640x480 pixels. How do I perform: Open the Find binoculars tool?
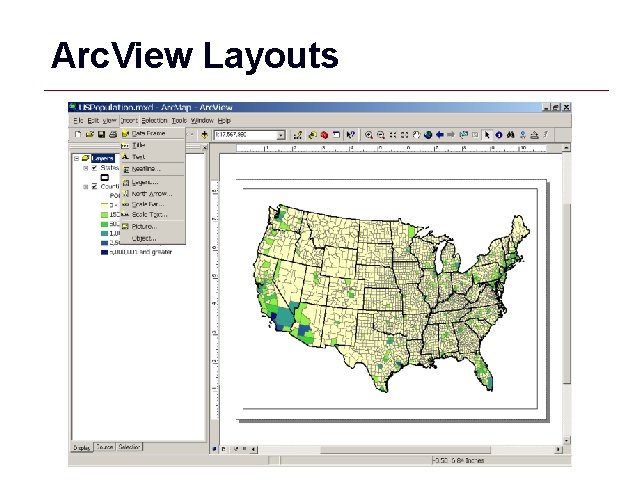510,135
